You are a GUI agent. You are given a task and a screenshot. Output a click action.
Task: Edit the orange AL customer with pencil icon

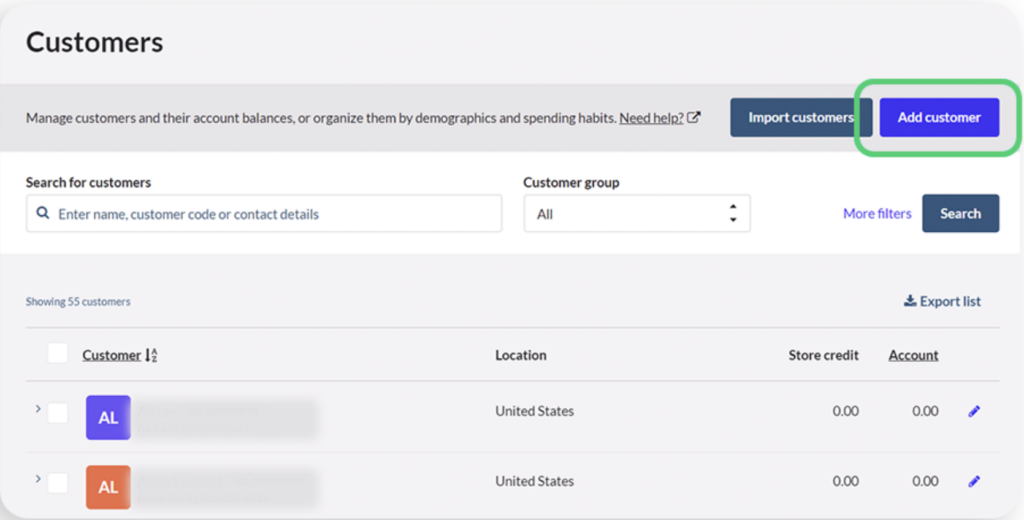[974, 481]
